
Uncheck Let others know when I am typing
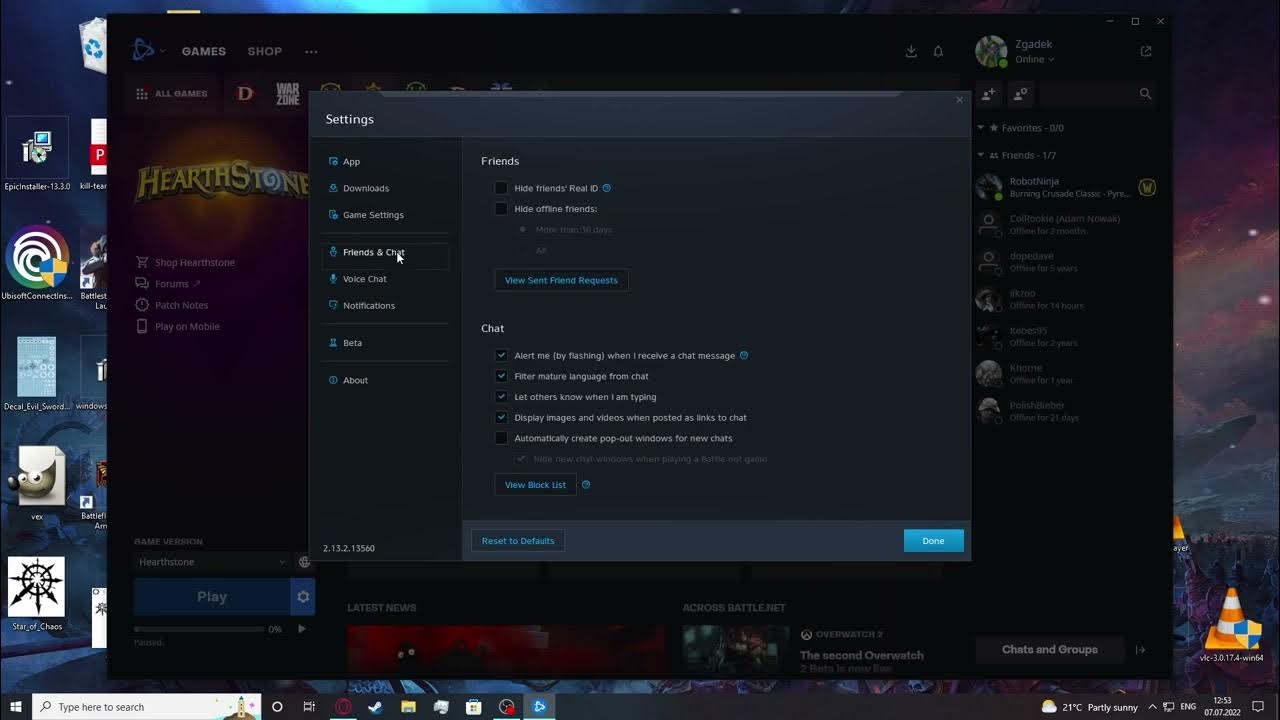(x=501, y=397)
